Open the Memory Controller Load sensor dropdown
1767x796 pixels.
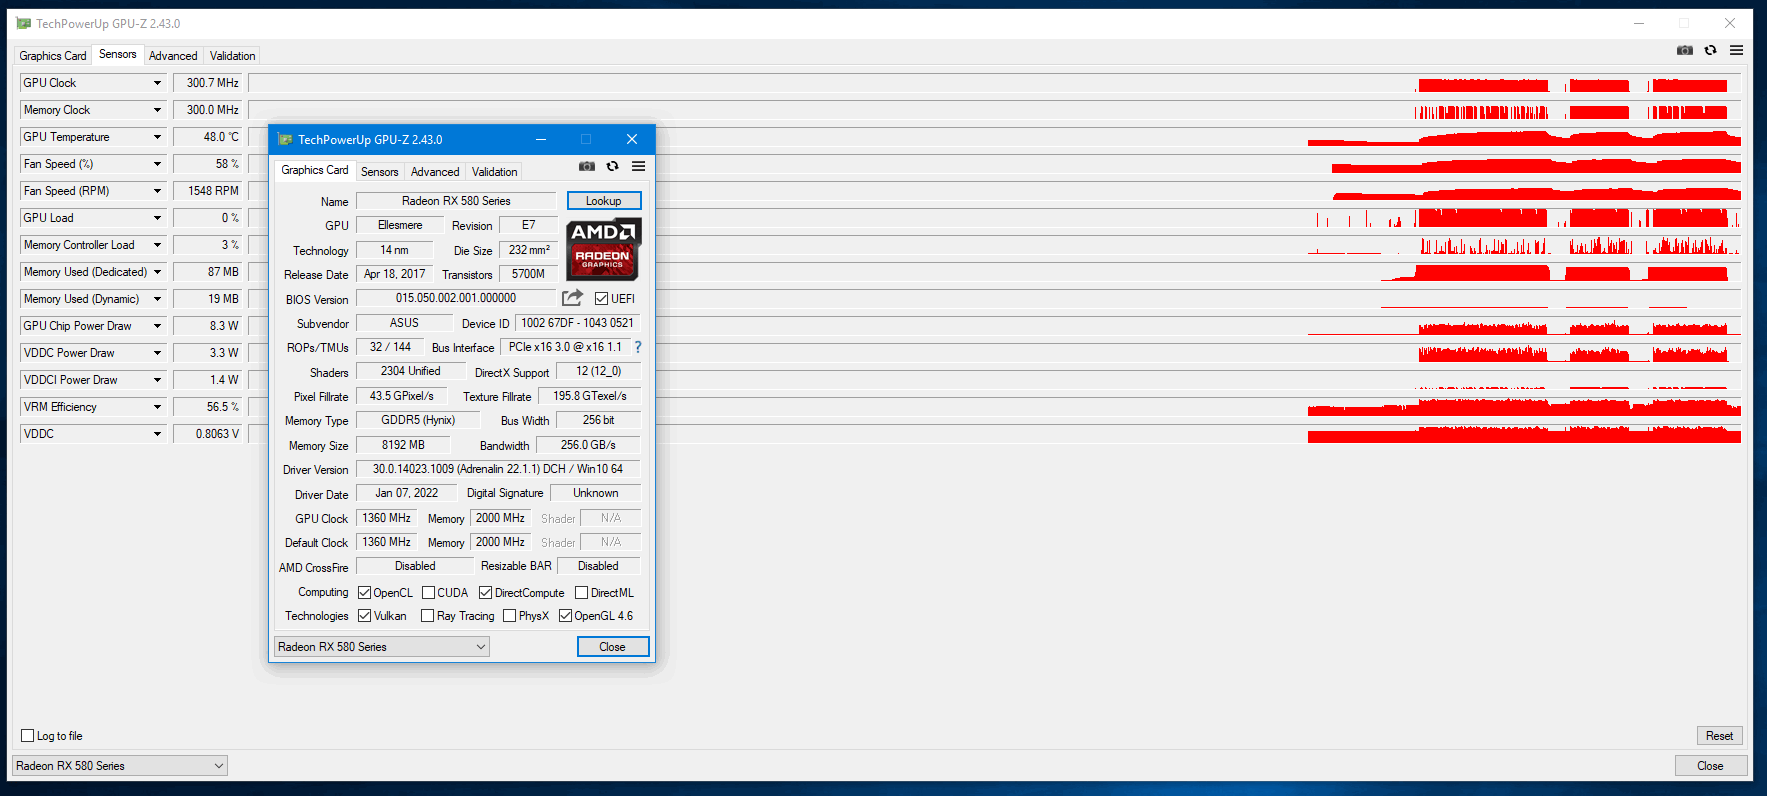(x=157, y=245)
